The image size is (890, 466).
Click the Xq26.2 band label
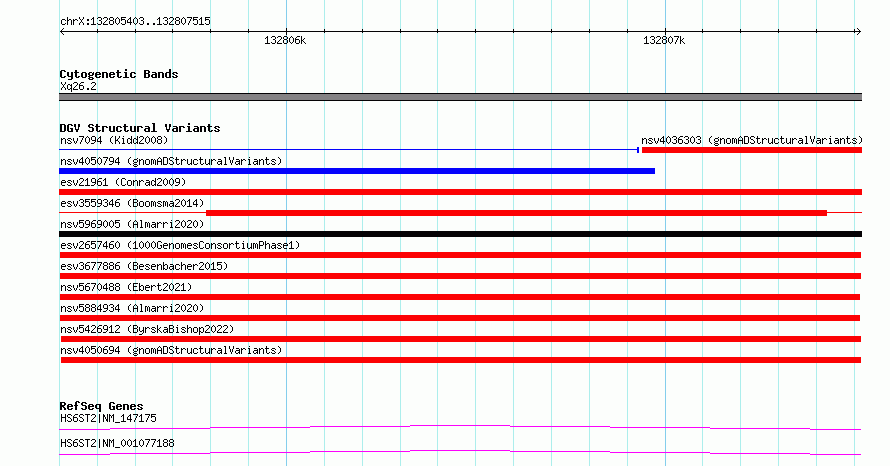78,86
